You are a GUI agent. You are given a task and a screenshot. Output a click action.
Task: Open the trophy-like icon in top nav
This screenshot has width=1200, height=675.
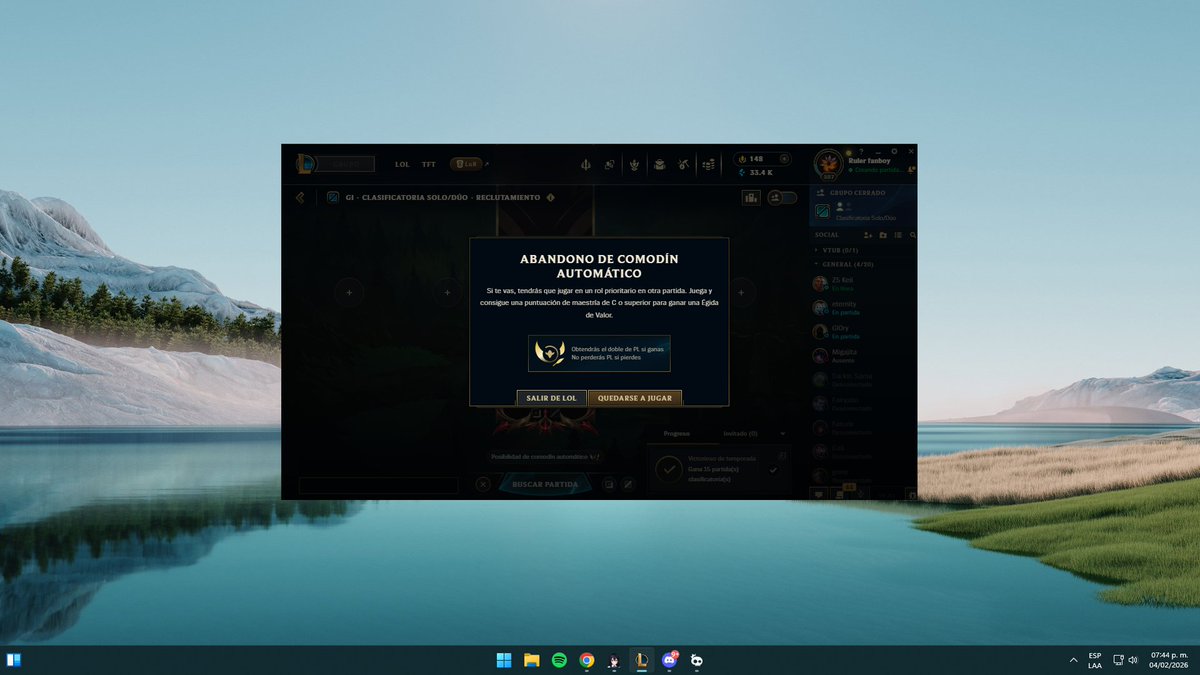click(x=634, y=165)
